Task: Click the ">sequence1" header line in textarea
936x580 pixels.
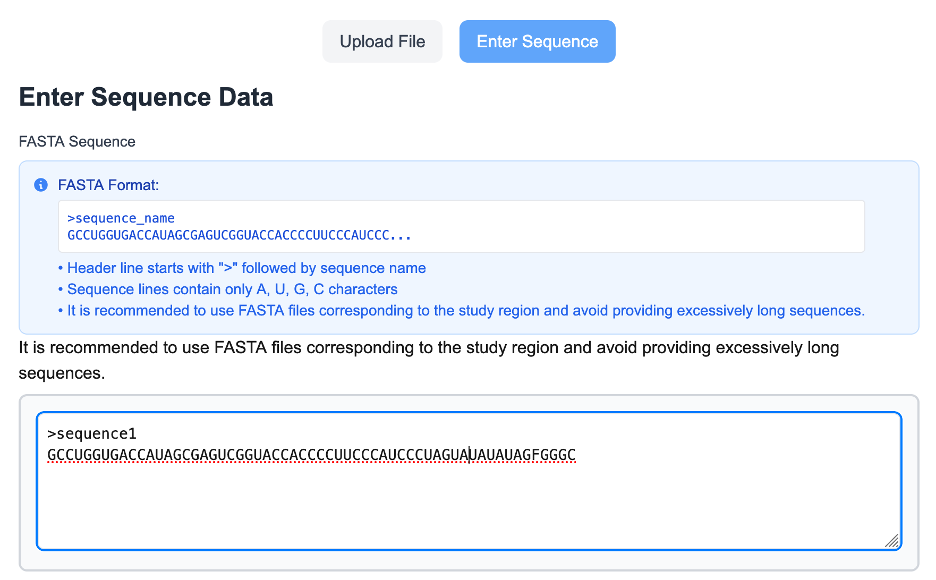Action: [91, 434]
